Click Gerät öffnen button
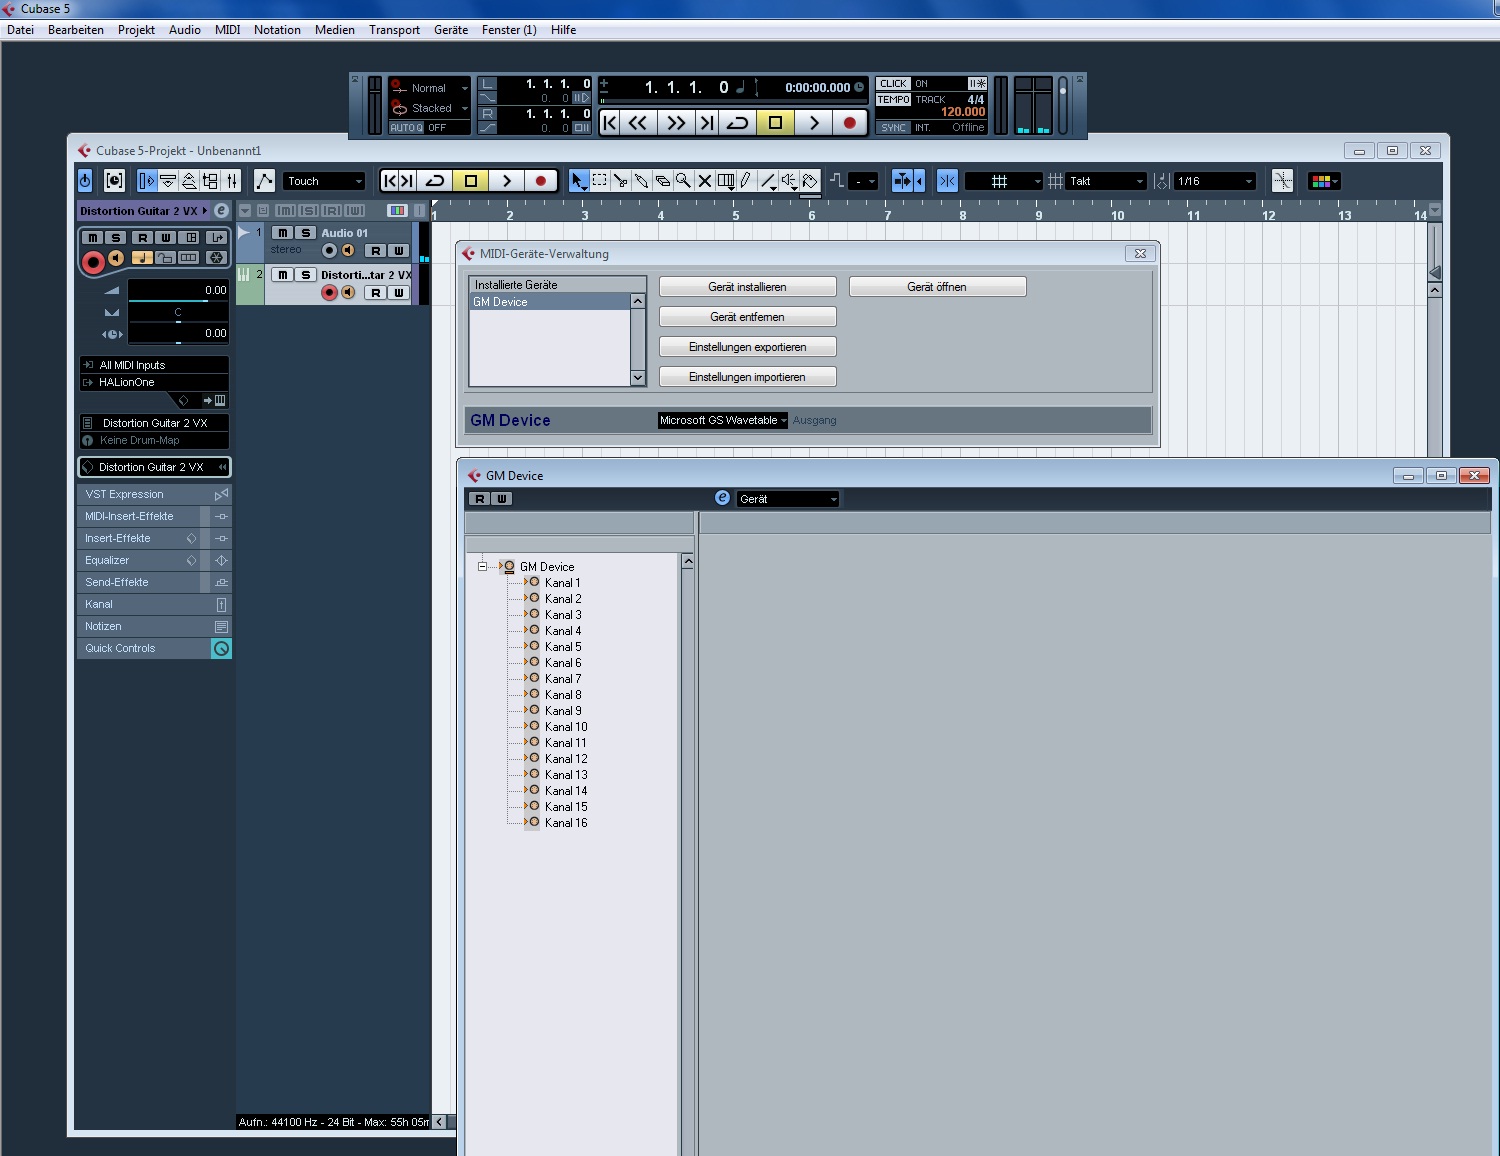 (x=937, y=287)
